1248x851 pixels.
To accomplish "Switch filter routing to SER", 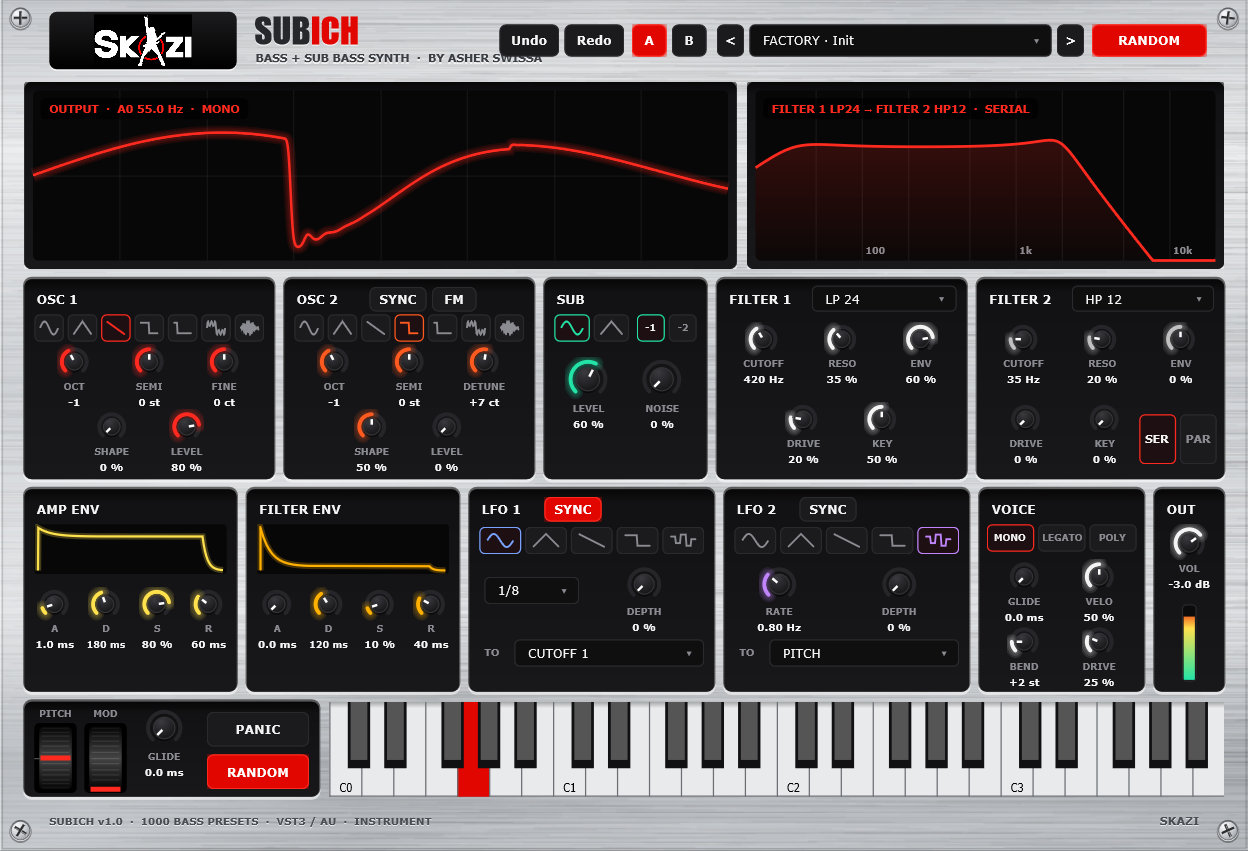I will click(1157, 439).
